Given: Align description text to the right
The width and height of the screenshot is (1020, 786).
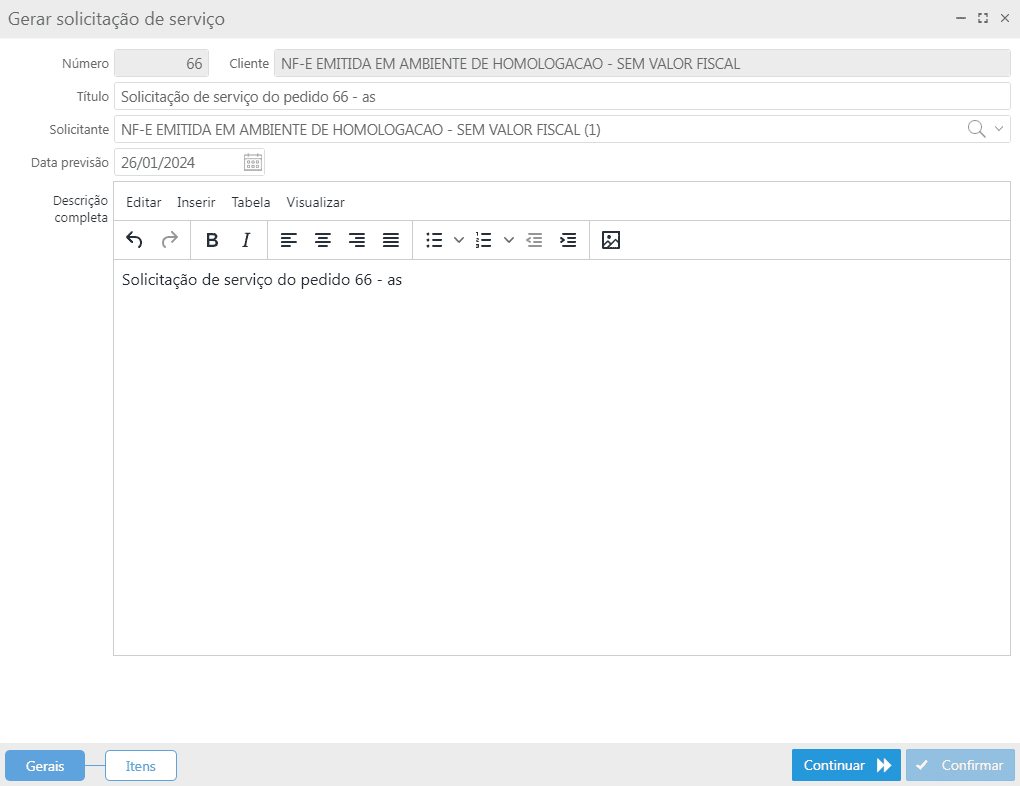Looking at the screenshot, I should 357,240.
